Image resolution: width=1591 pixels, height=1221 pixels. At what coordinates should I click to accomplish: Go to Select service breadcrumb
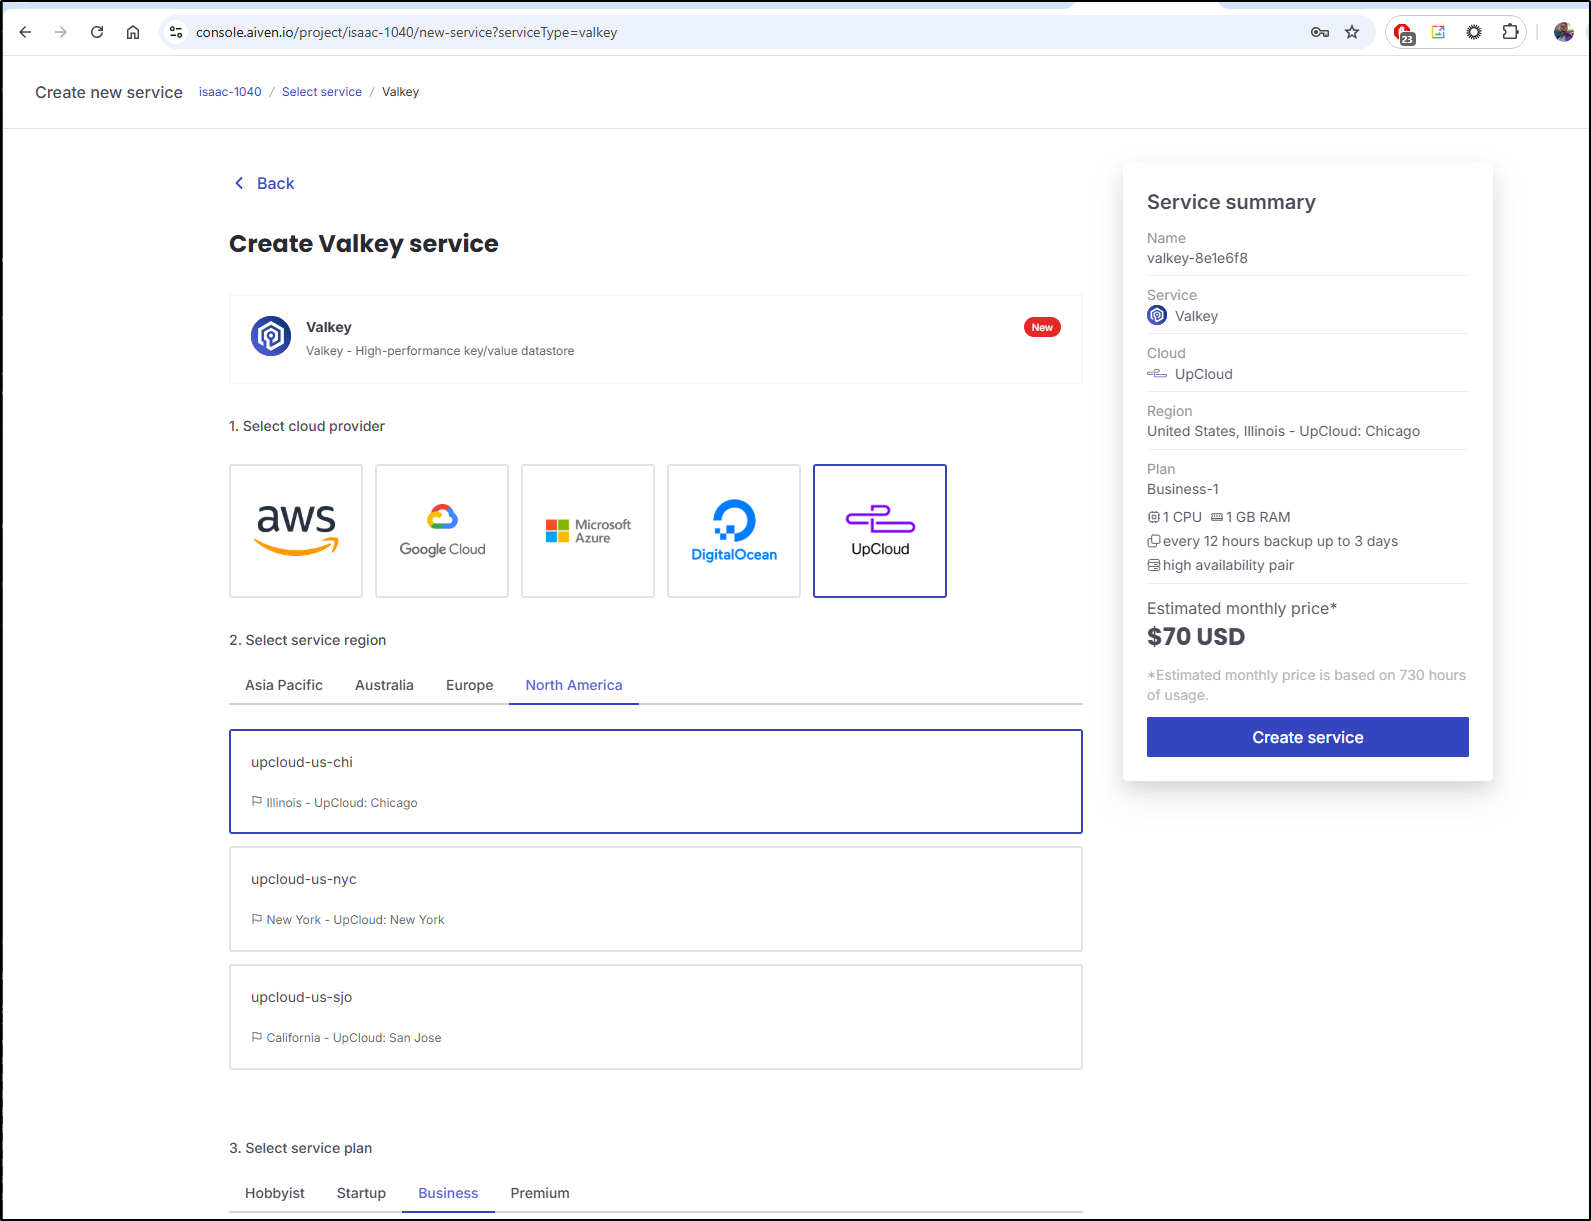(322, 92)
